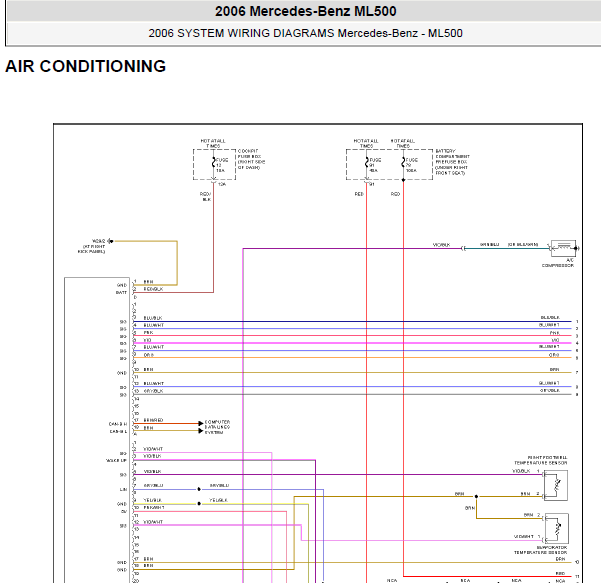Viewport: 601px width, 583px height.
Task: Click the 'LIN' pin label
Action: (x=123, y=489)
